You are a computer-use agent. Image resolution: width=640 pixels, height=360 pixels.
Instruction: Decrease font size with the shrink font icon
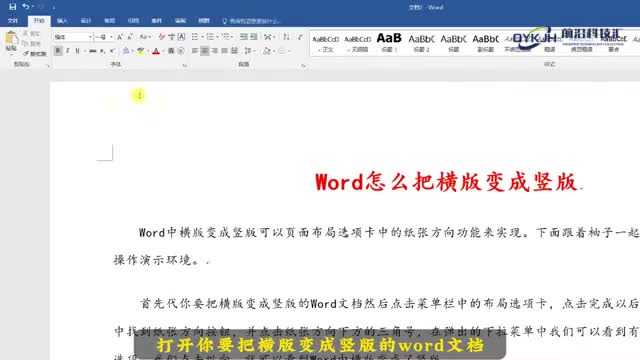pos(130,37)
